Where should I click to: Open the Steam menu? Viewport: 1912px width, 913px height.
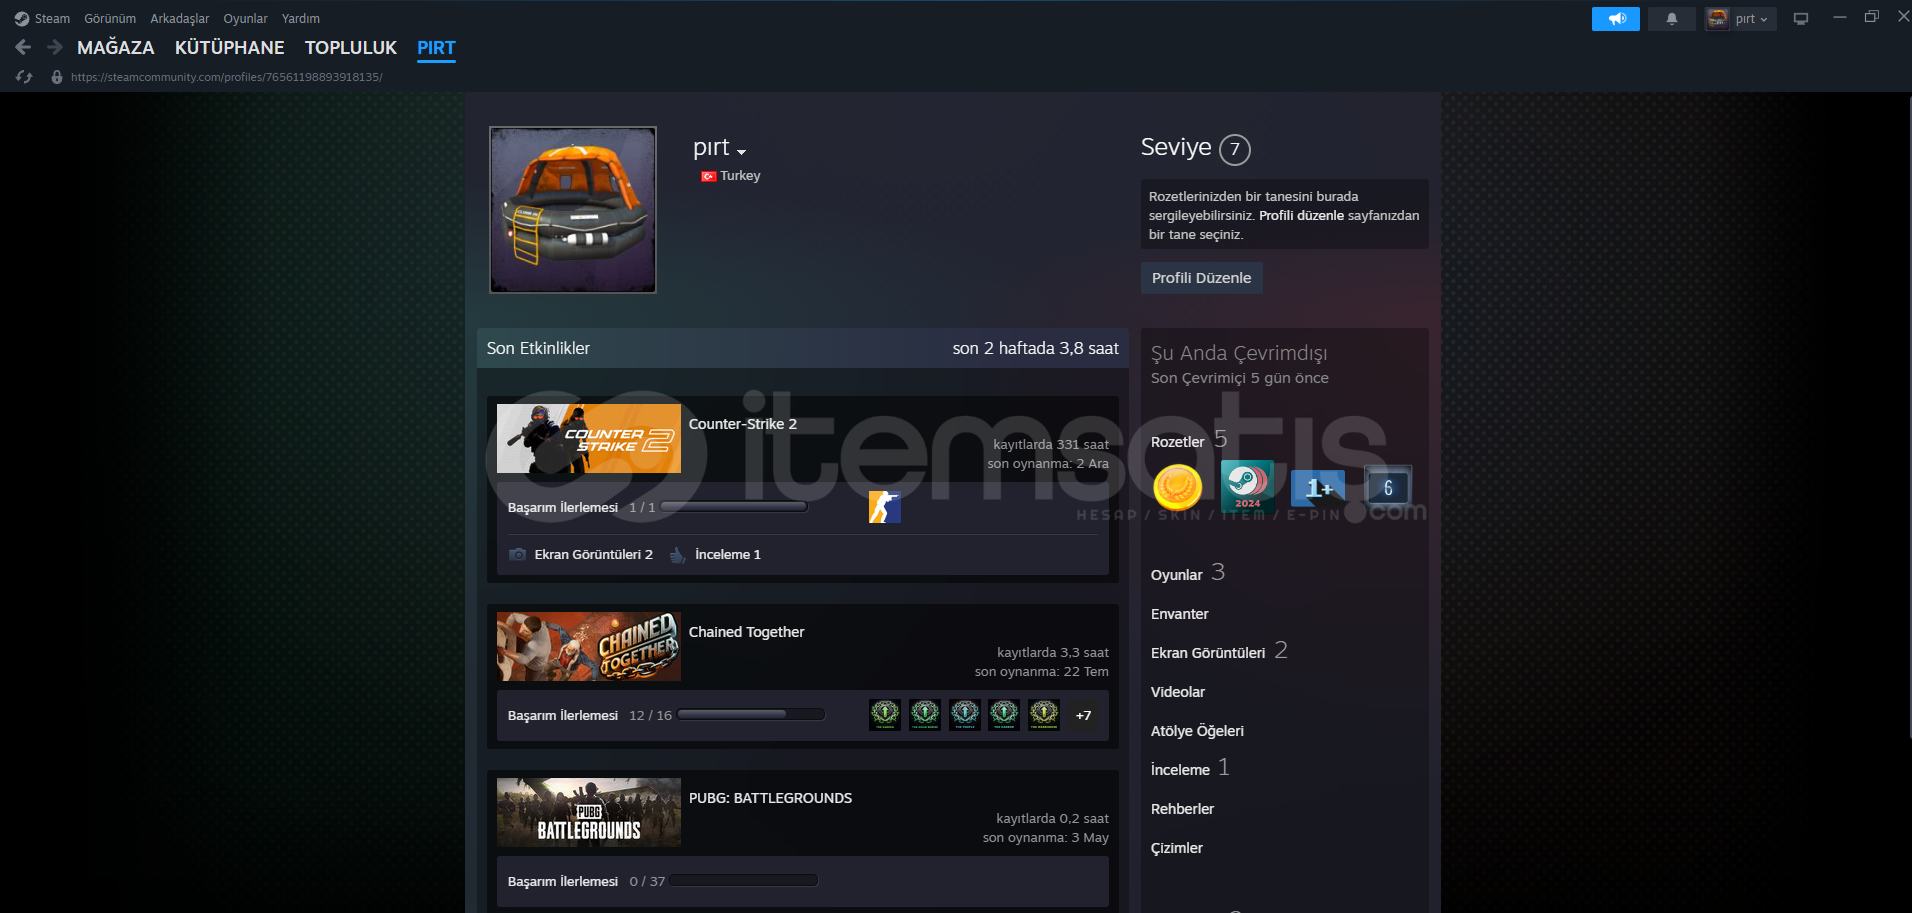[52, 19]
